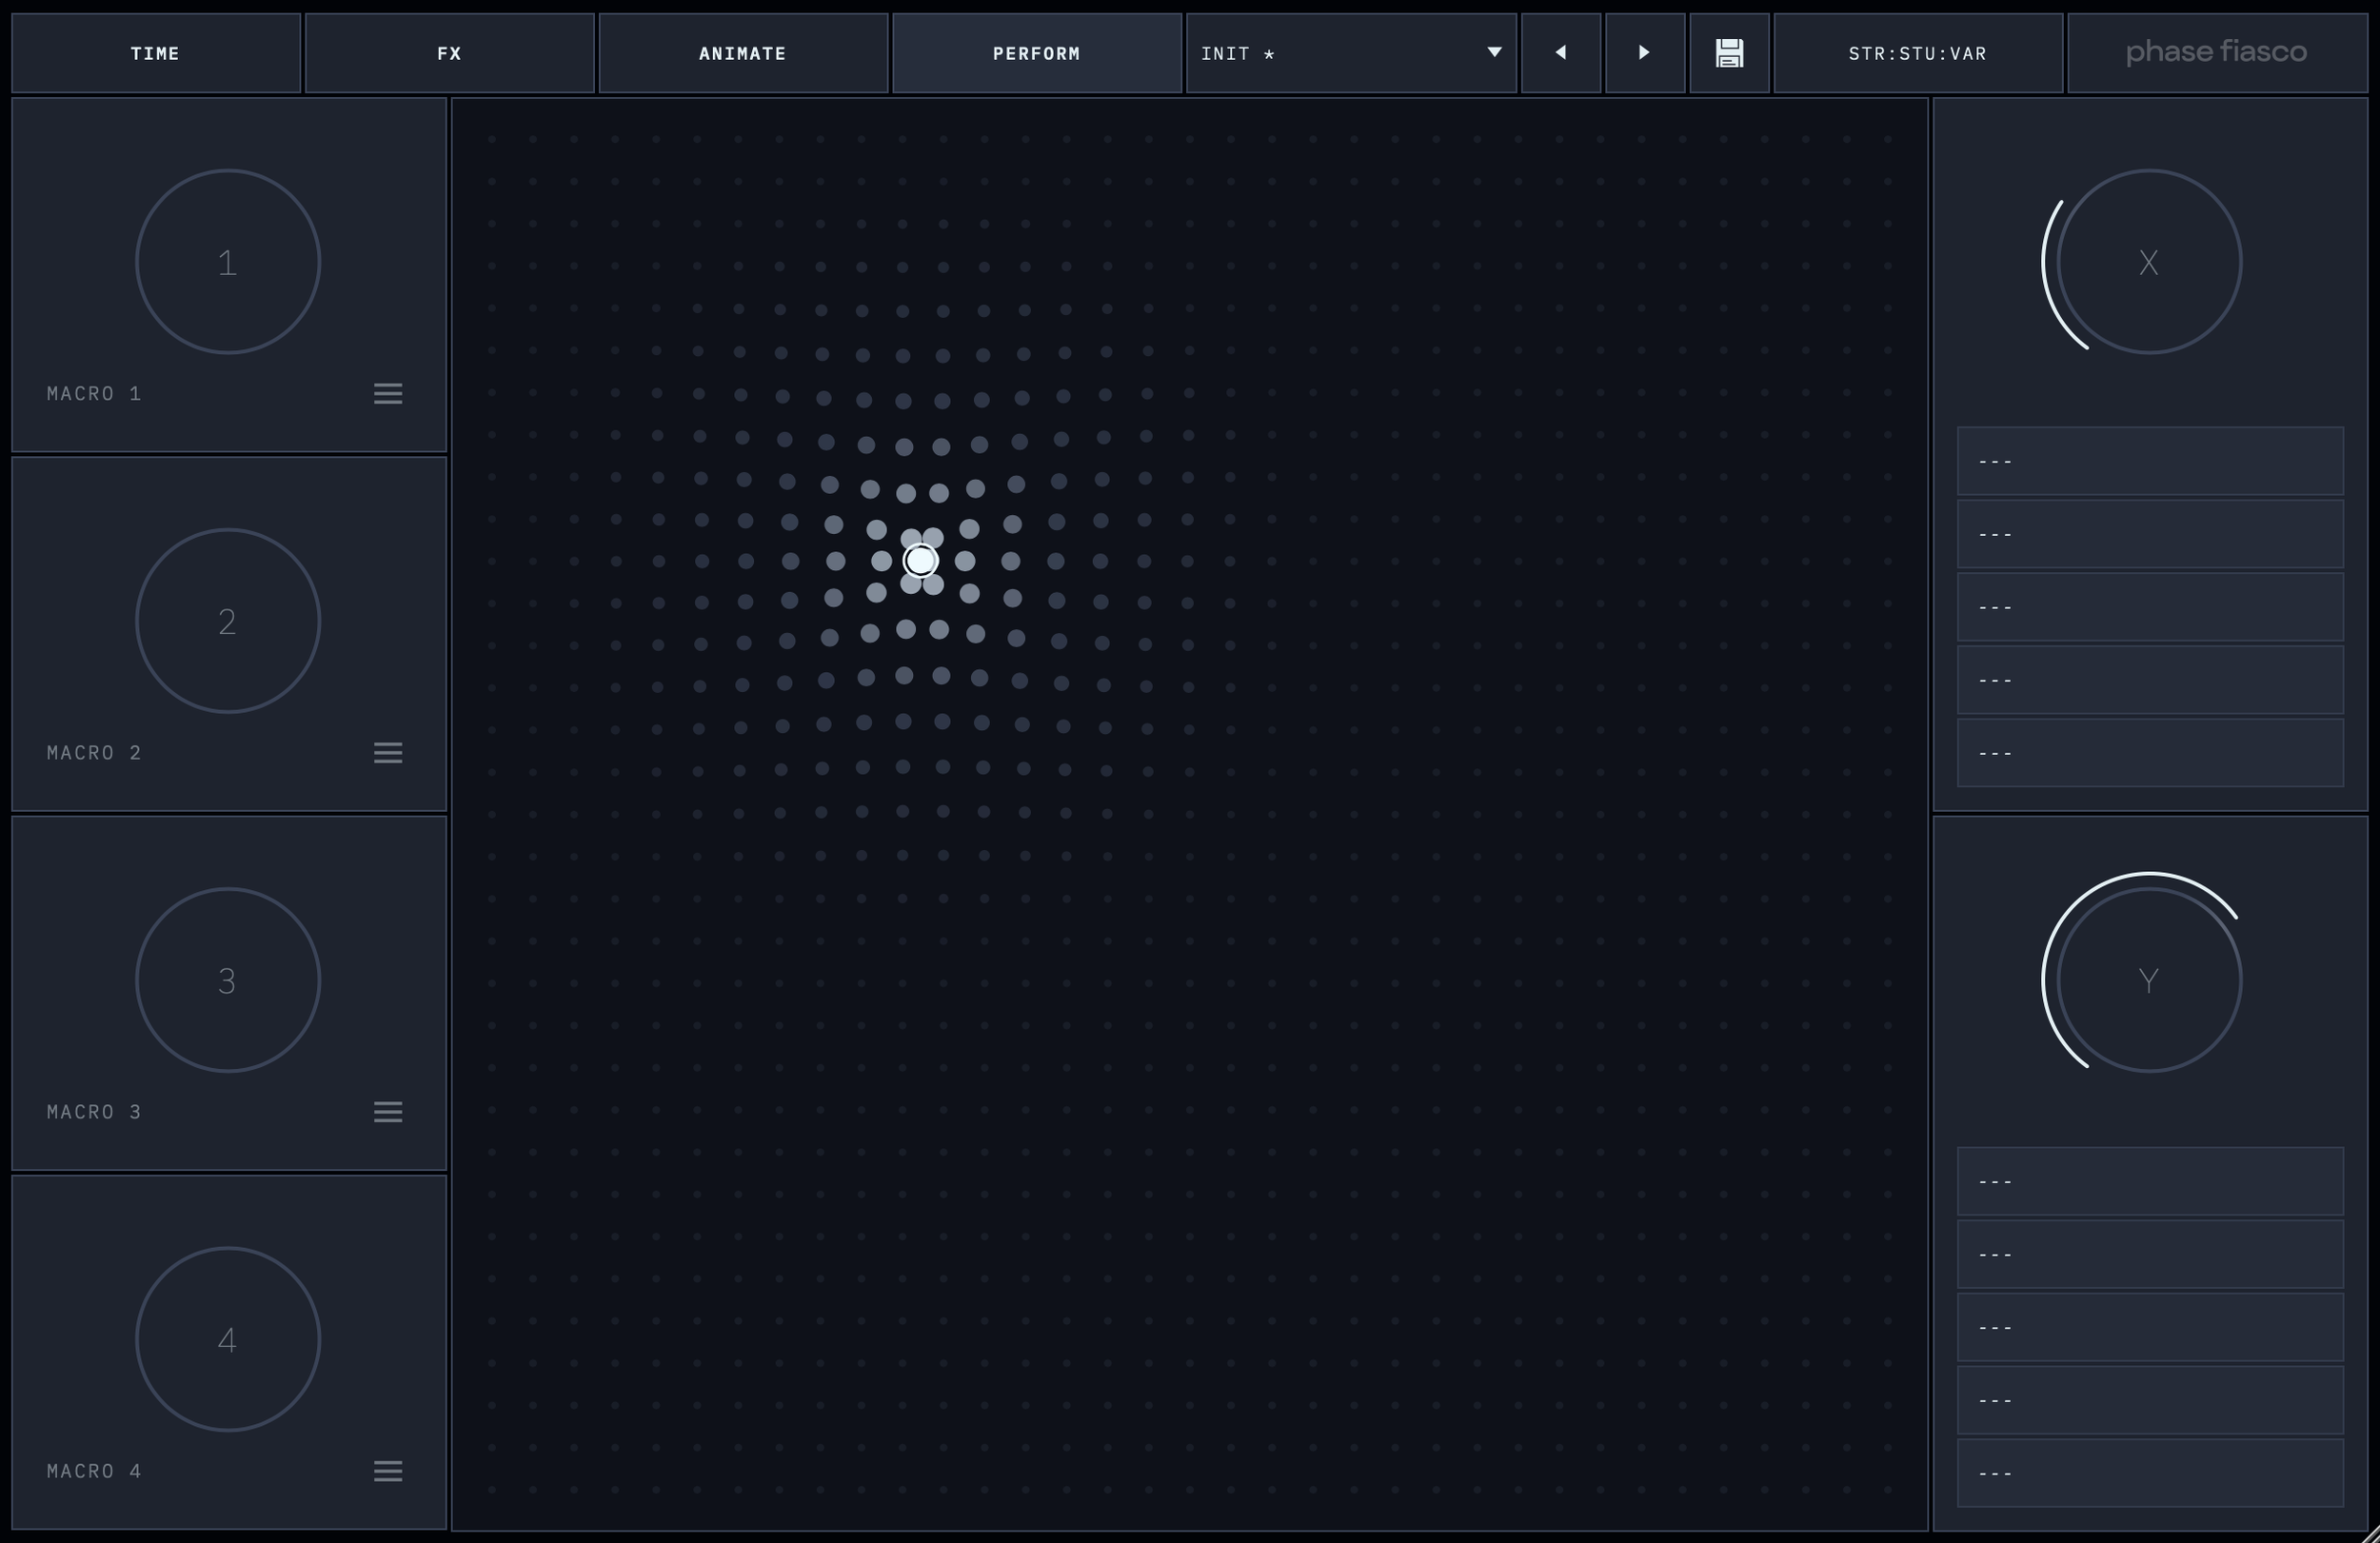Click the Macro 1 knob
This screenshot has width=2380, height=1543.
[x=228, y=262]
